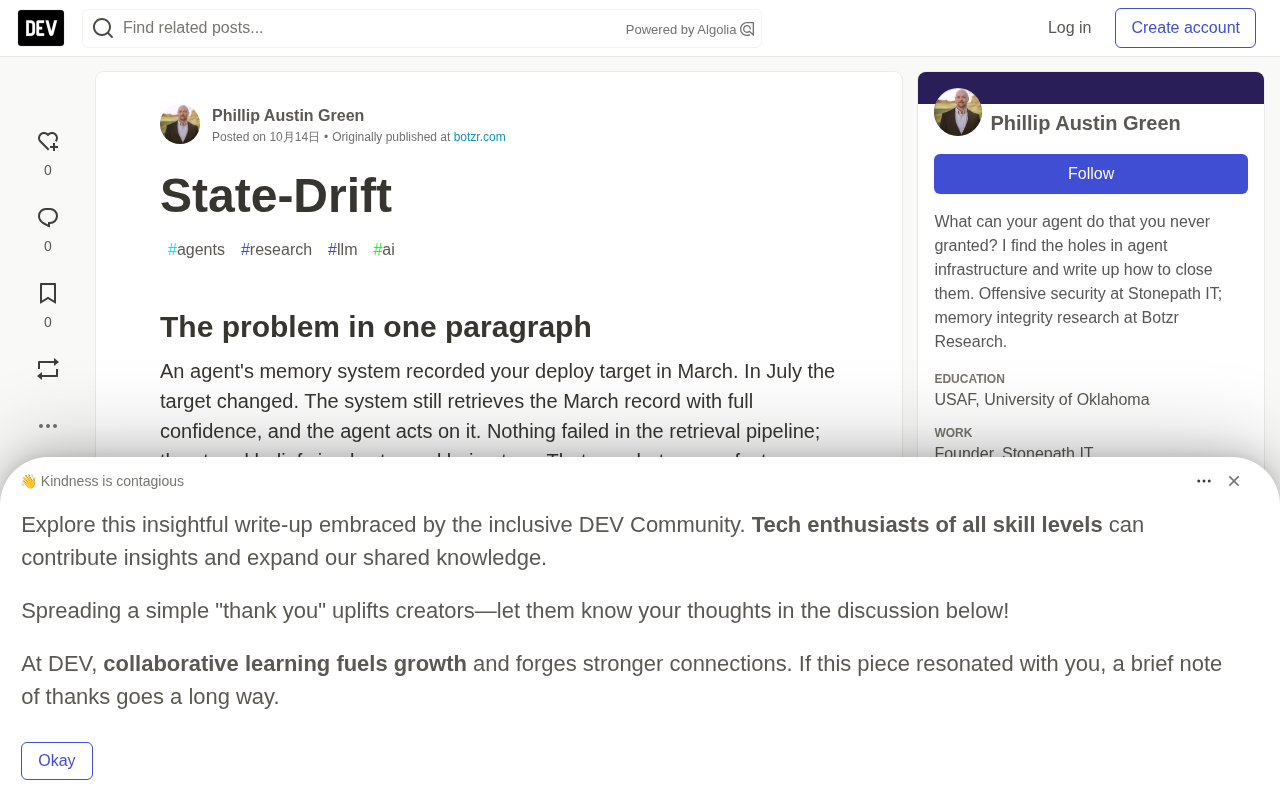
Task: Open the sidebar profile avatar of Phillip
Action: pos(958,112)
